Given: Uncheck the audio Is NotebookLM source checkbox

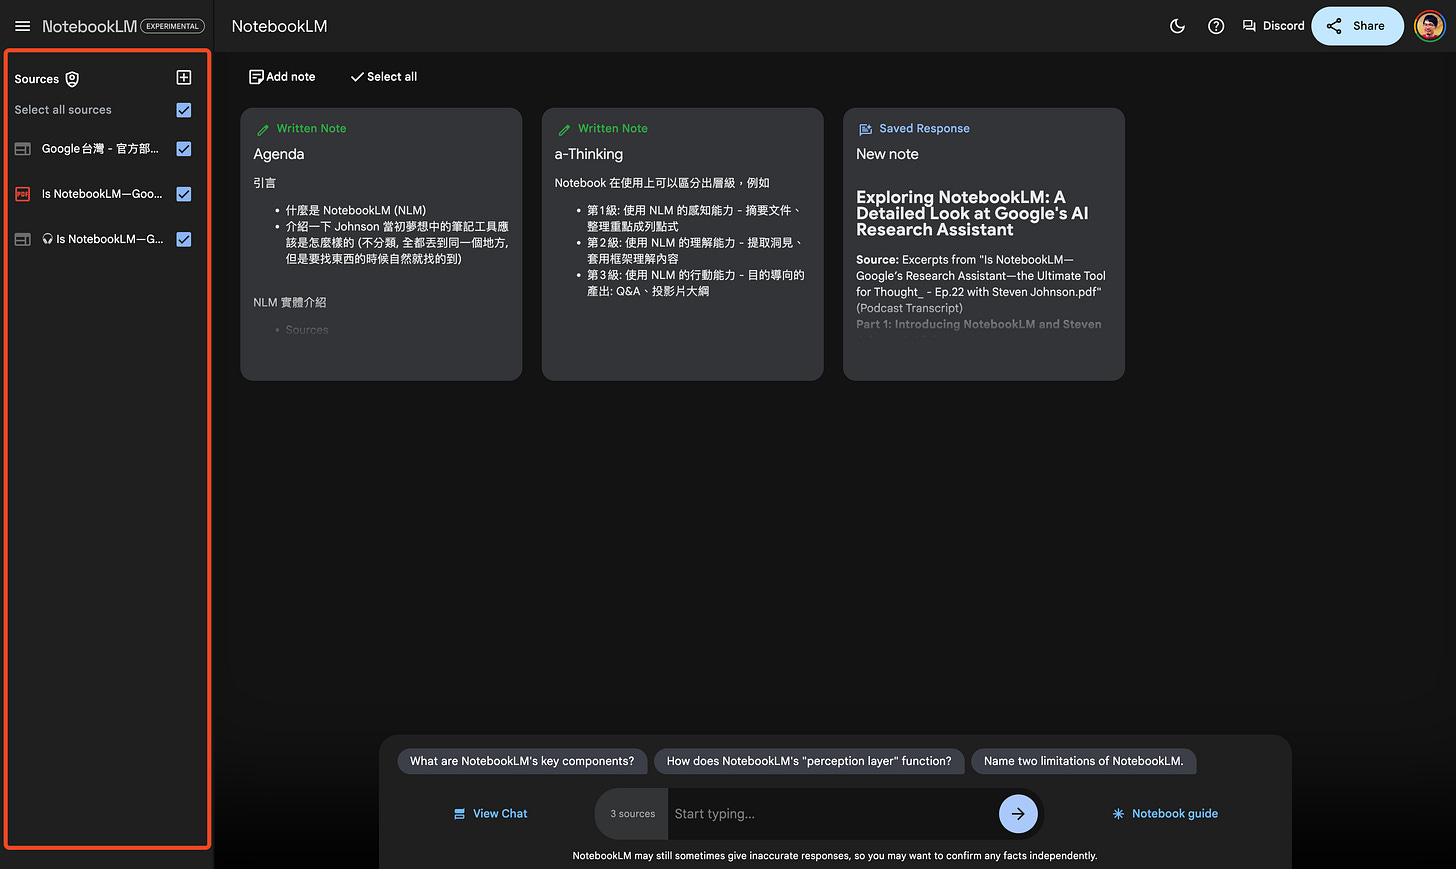Looking at the screenshot, I should point(184,239).
